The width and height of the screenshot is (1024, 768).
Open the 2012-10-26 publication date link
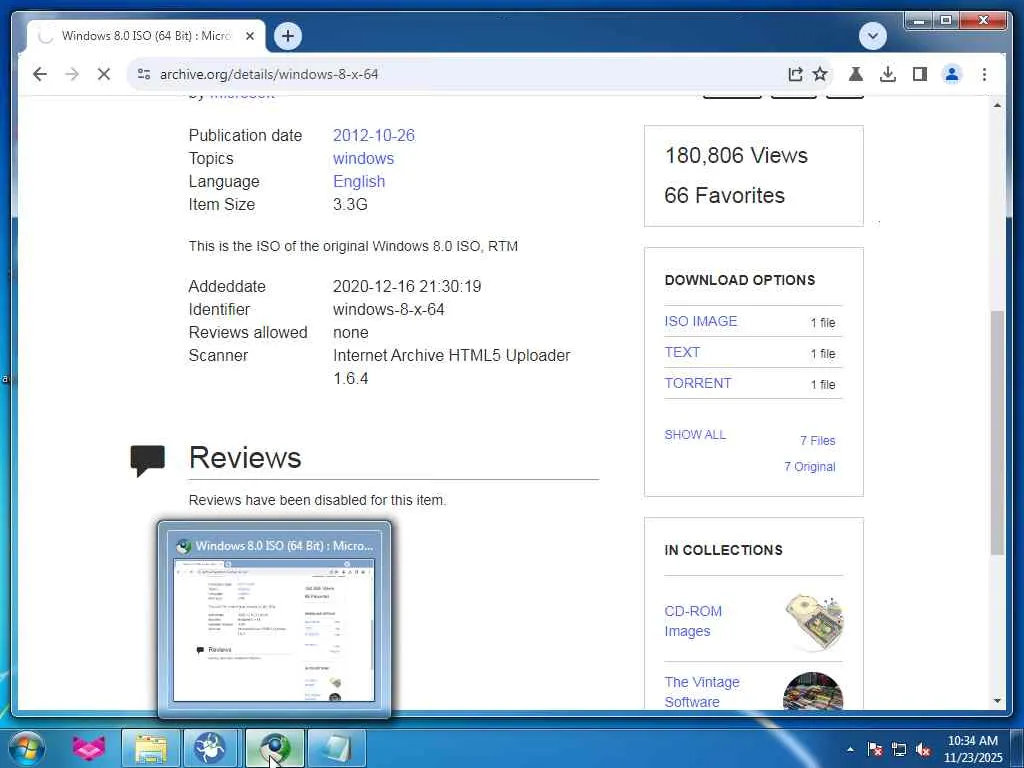click(374, 135)
